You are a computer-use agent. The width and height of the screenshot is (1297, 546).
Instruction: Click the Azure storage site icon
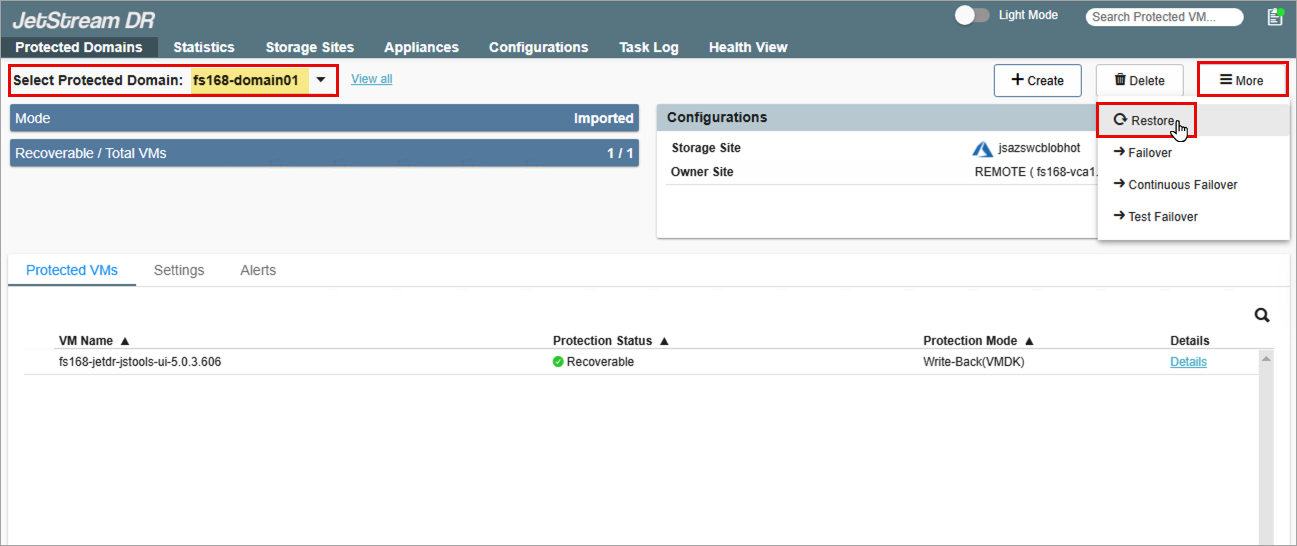point(982,149)
